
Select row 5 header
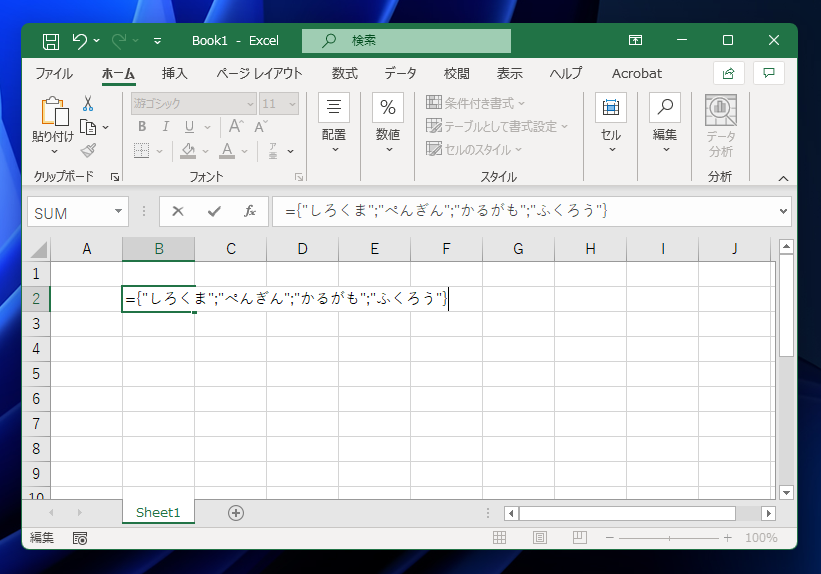pos(36,373)
